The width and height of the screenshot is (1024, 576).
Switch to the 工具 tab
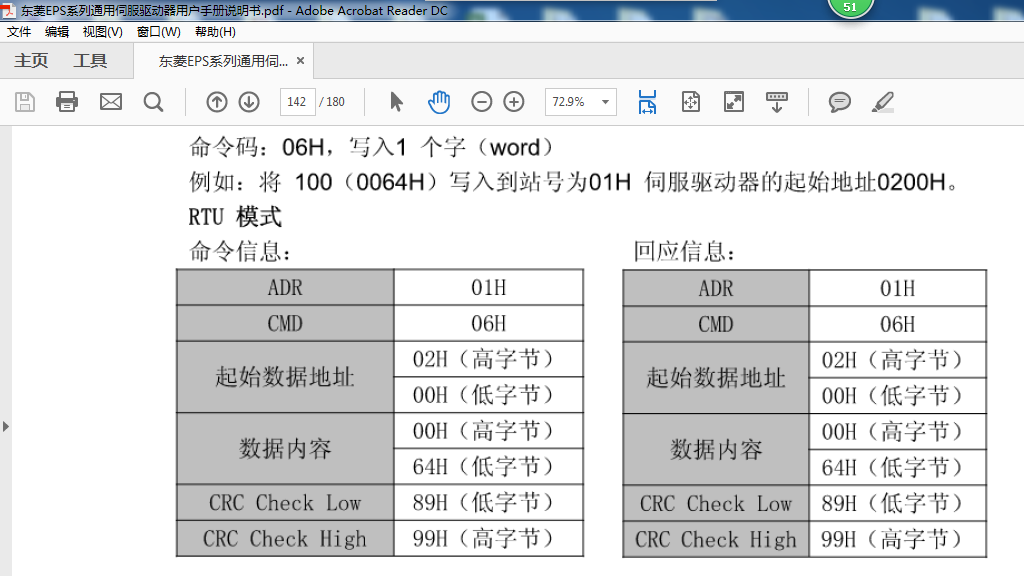pyautogui.click(x=90, y=61)
